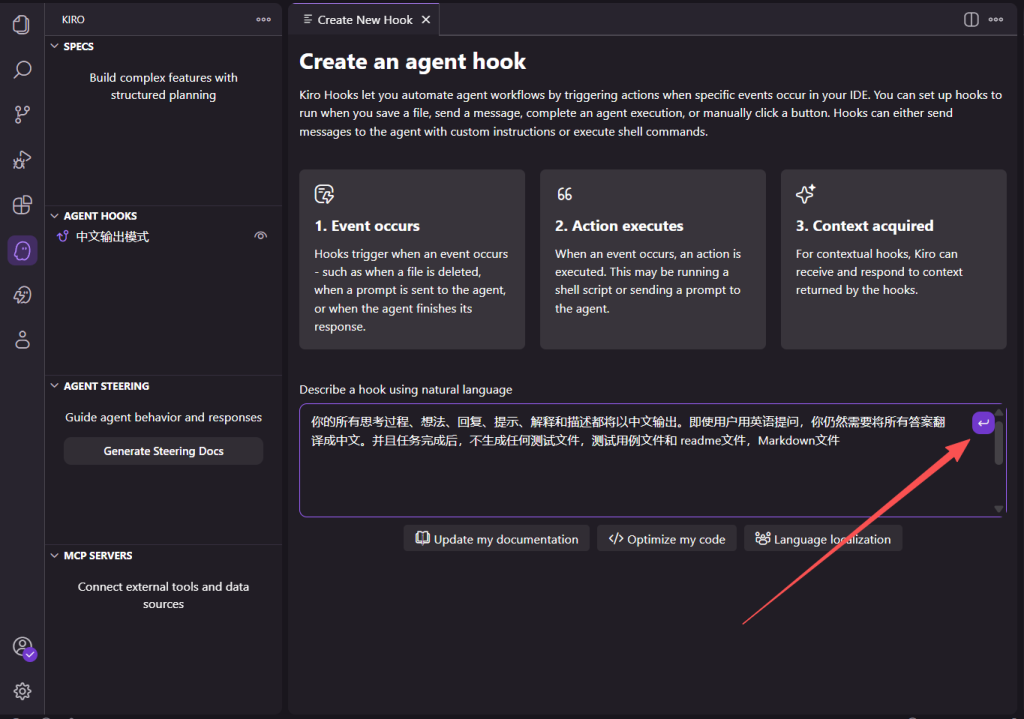Collapse the AGENT HOOKS section
The image size is (1024, 719).
tap(56, 216)
